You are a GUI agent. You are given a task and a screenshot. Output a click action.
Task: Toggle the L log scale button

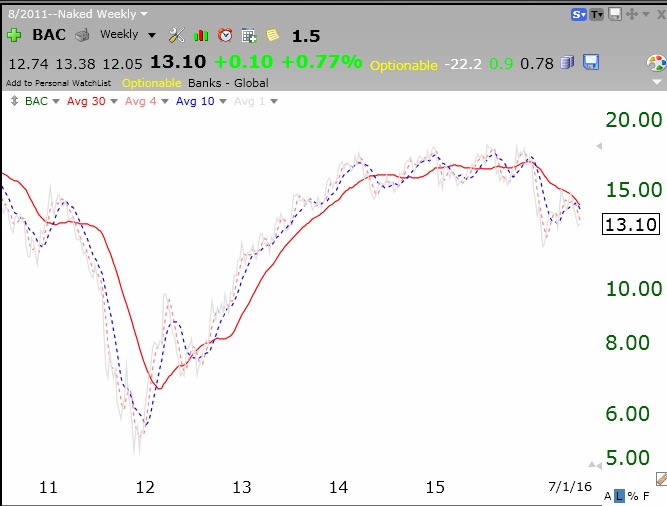click(x=619, y=496)
